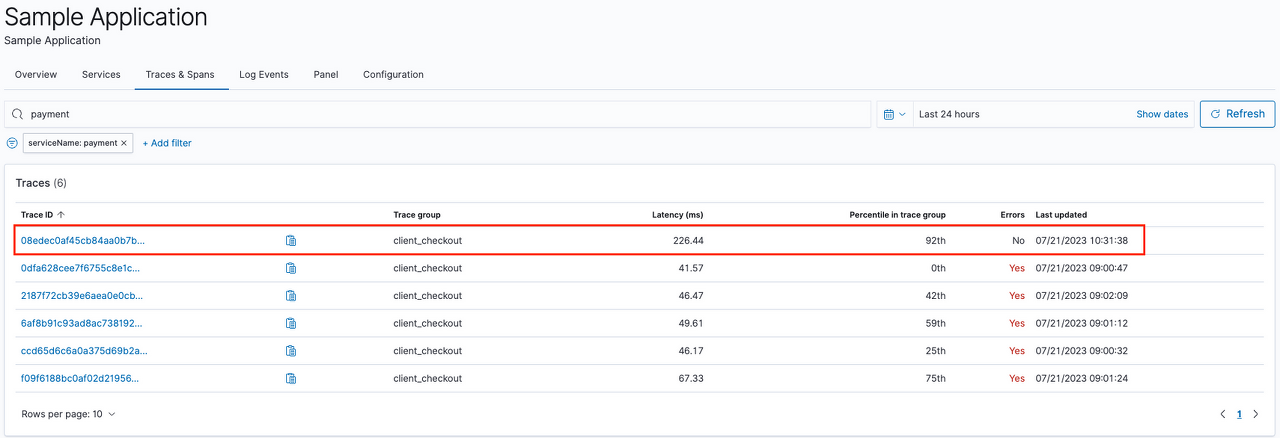This screenshot has height=438, width=1280.
Task: Go to next page of traces
Action: click(x=1256, y=414)
